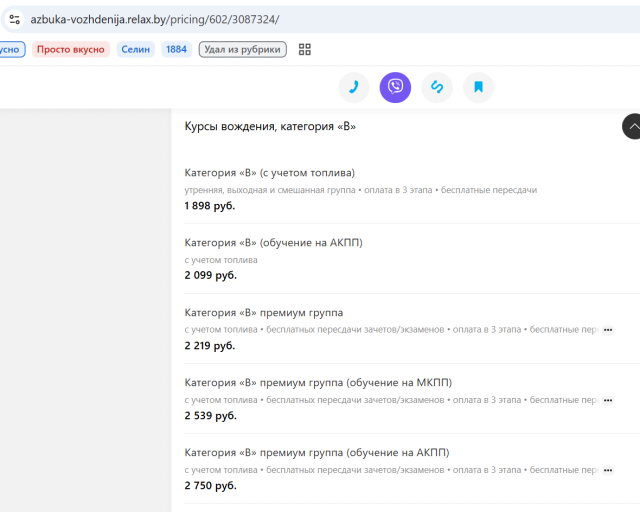The image size is (640, 512).
Task: Click the site settings icon in address bar
Action: coord(15,19)
